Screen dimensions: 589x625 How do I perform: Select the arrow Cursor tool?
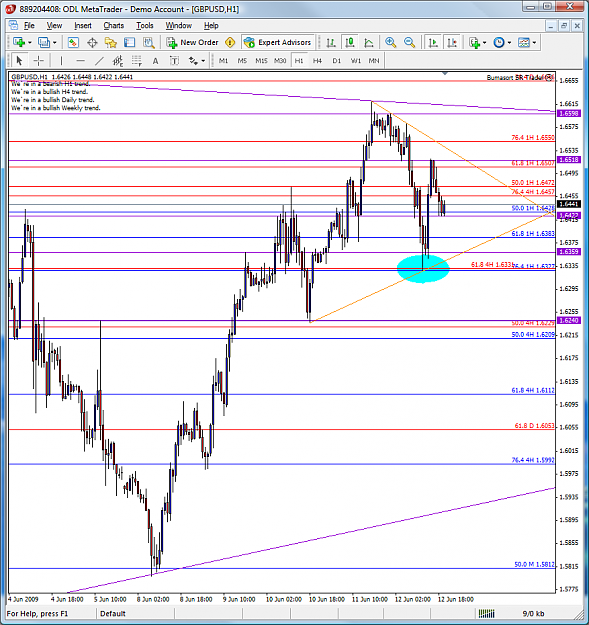point(19,61)
